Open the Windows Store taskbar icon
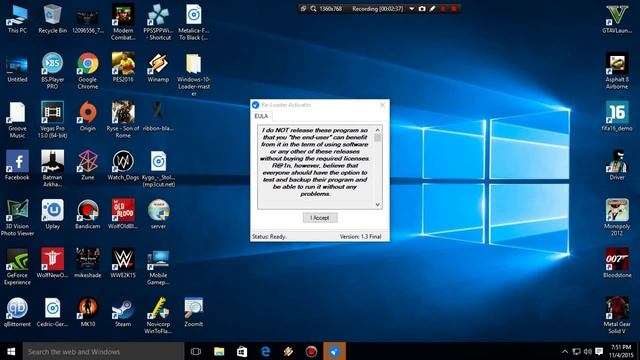This screenshot has width=640, height=360. pyautogui.click(x=242, y=351)
